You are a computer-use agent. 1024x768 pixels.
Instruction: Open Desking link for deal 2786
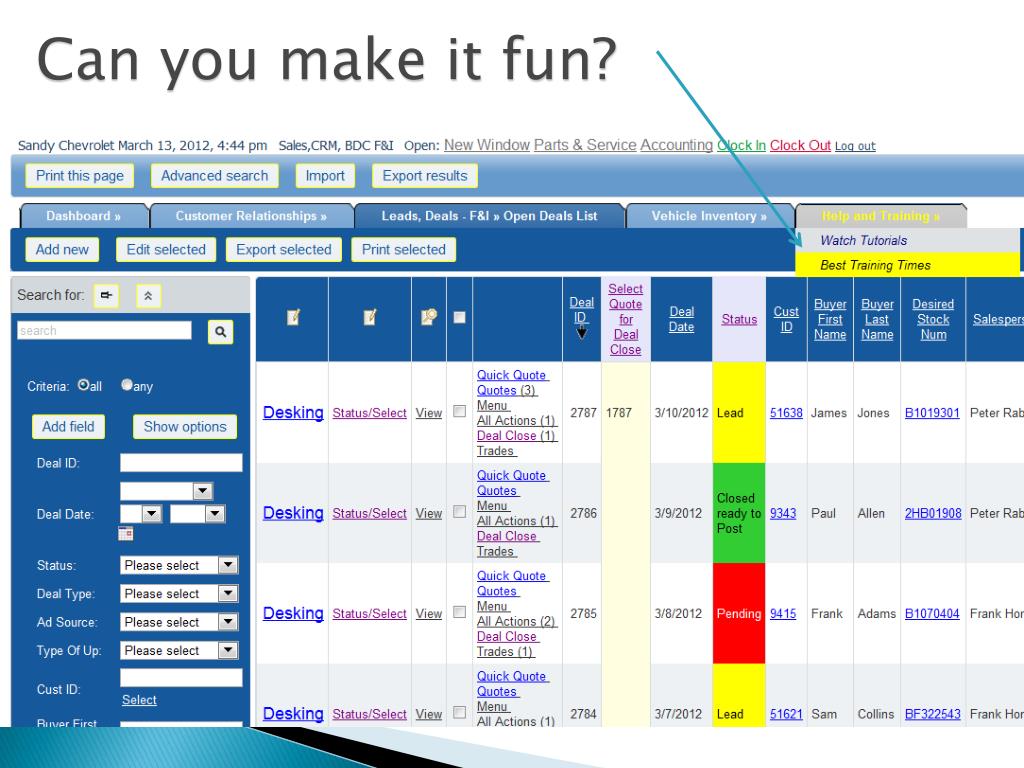coord(293,513)
